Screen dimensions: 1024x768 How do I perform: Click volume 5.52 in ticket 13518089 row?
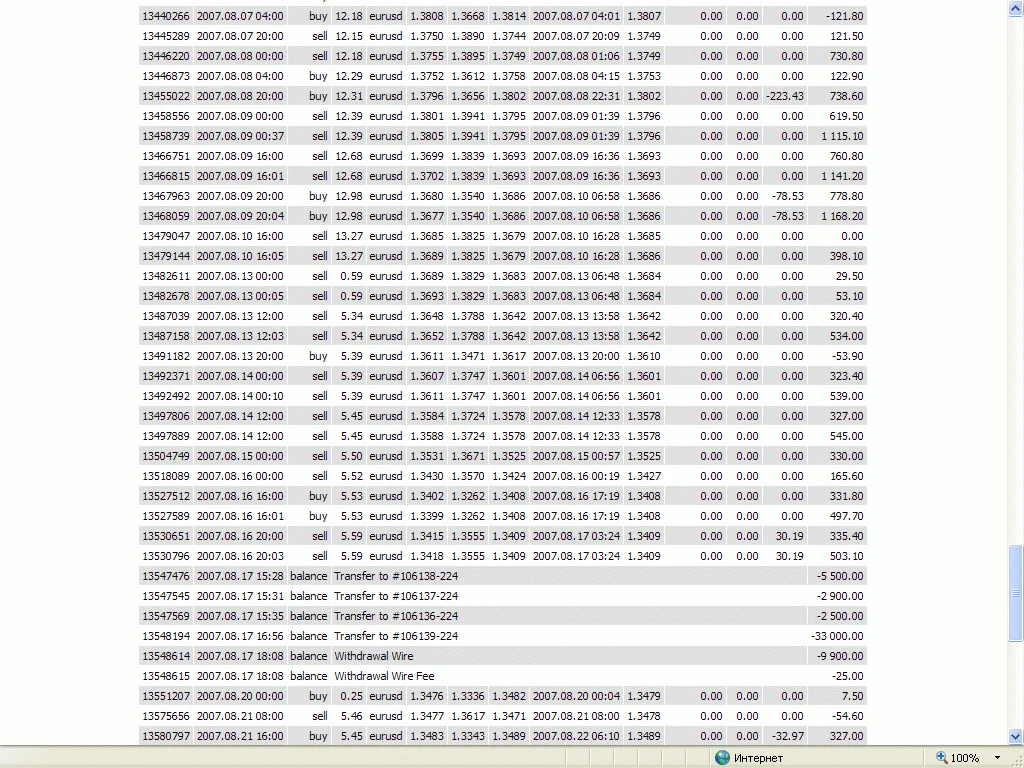pos(351,476)
